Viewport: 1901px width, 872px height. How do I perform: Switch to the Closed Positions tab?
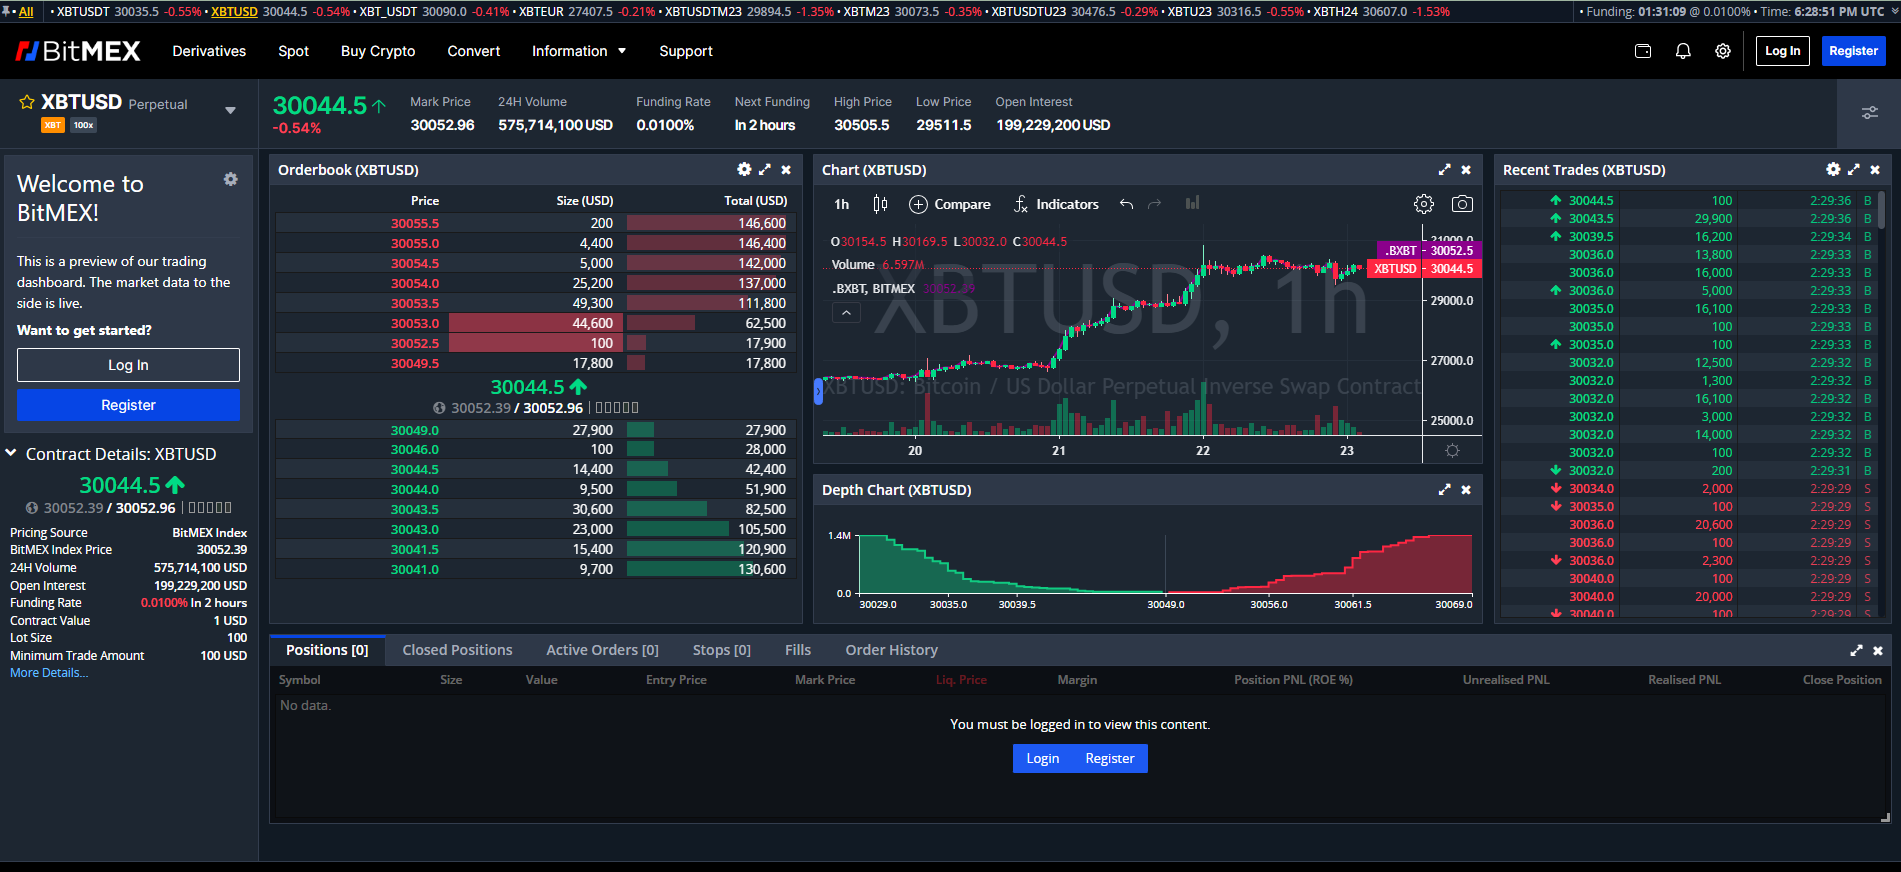click(457, 650)
